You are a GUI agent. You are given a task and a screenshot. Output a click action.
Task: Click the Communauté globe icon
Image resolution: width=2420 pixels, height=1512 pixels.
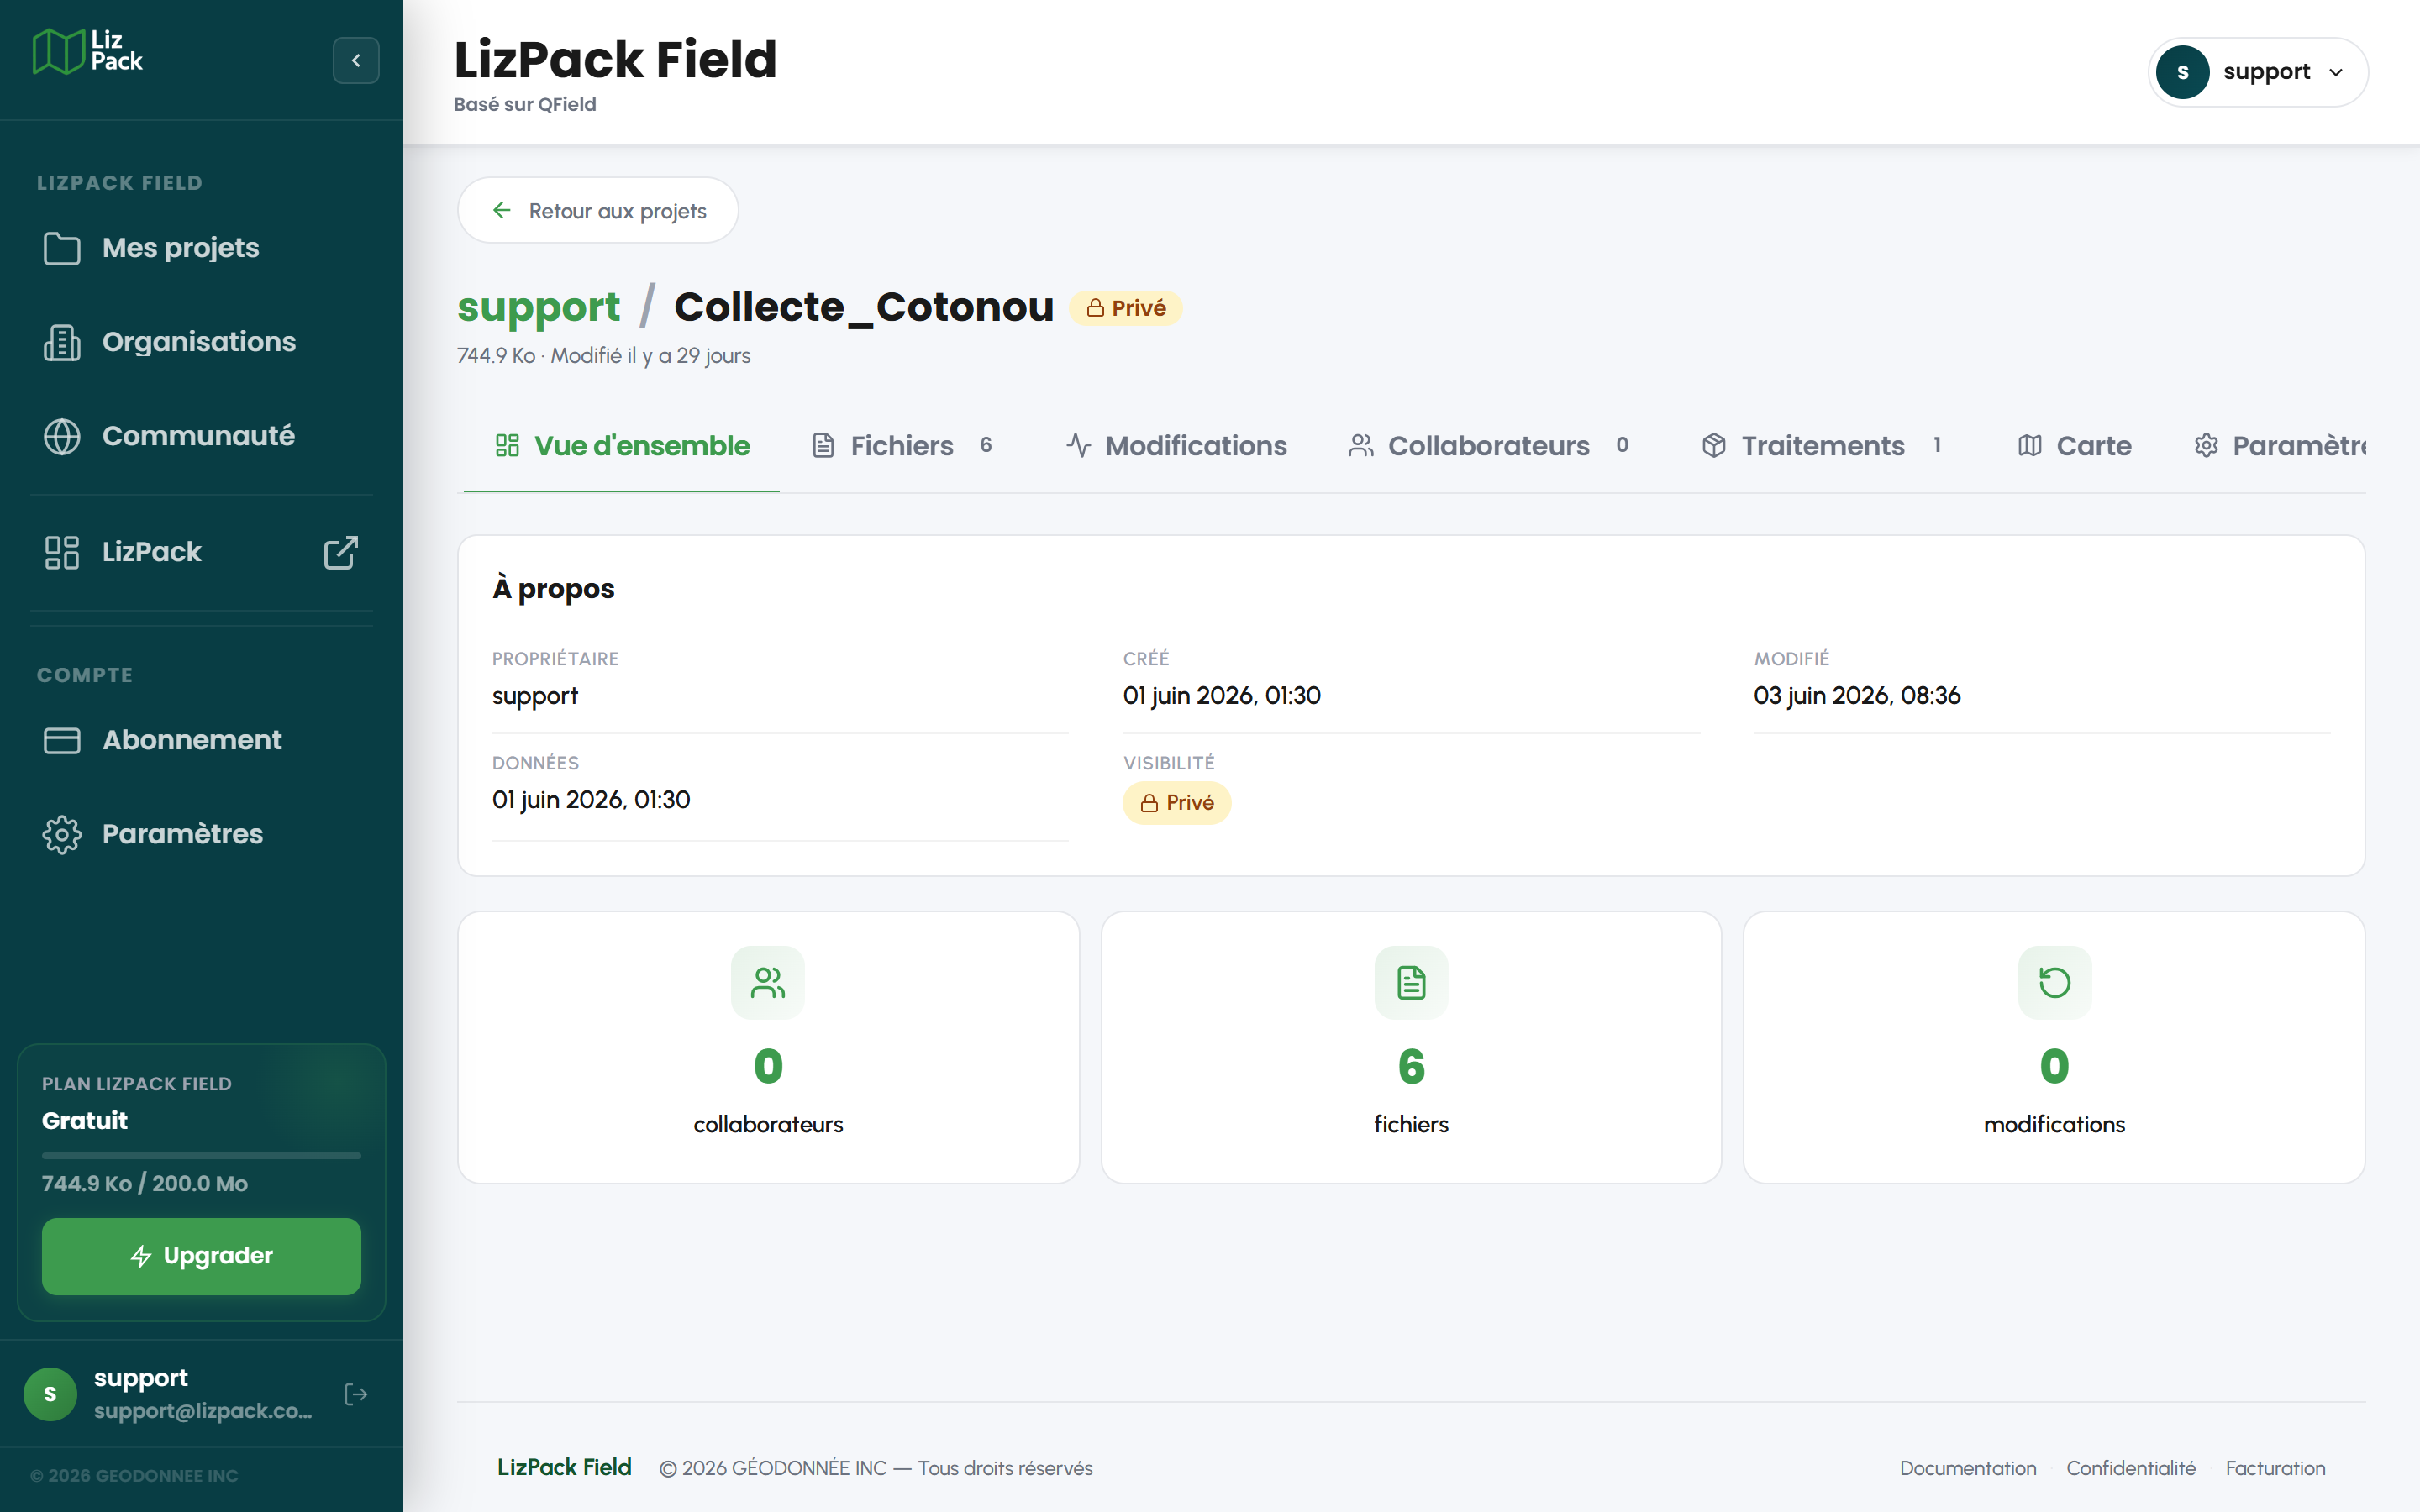pos(62,436)
